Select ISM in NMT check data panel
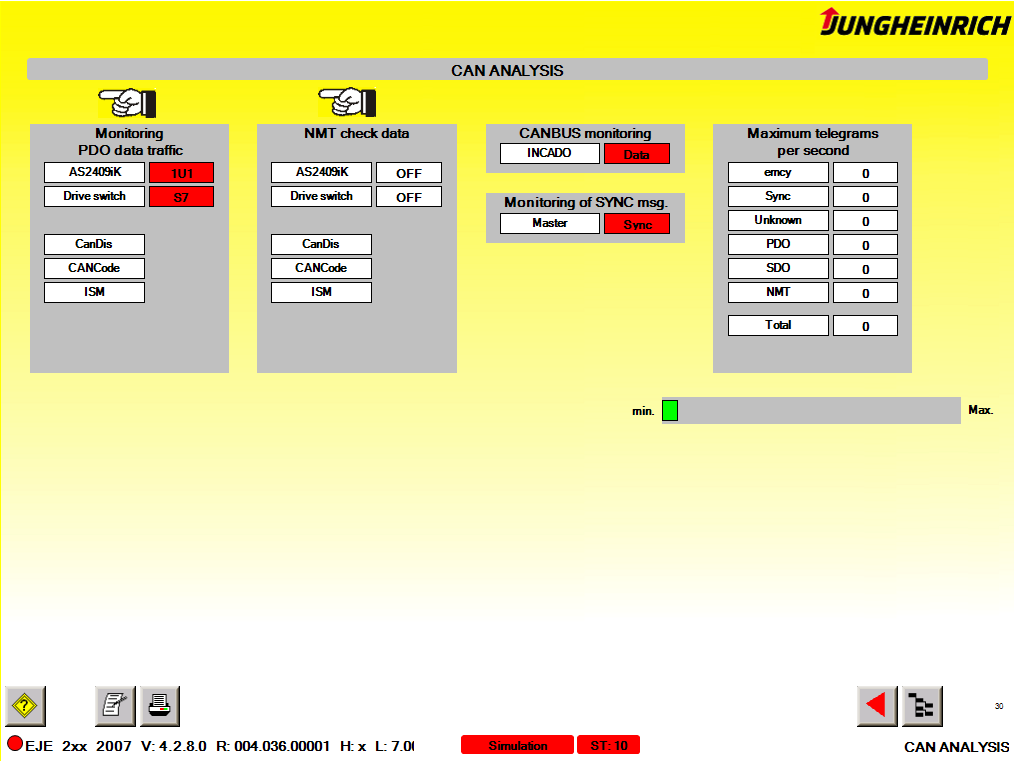Image resolution: width=1014 pixels, height=761 pixels. (x=321, y=292)
